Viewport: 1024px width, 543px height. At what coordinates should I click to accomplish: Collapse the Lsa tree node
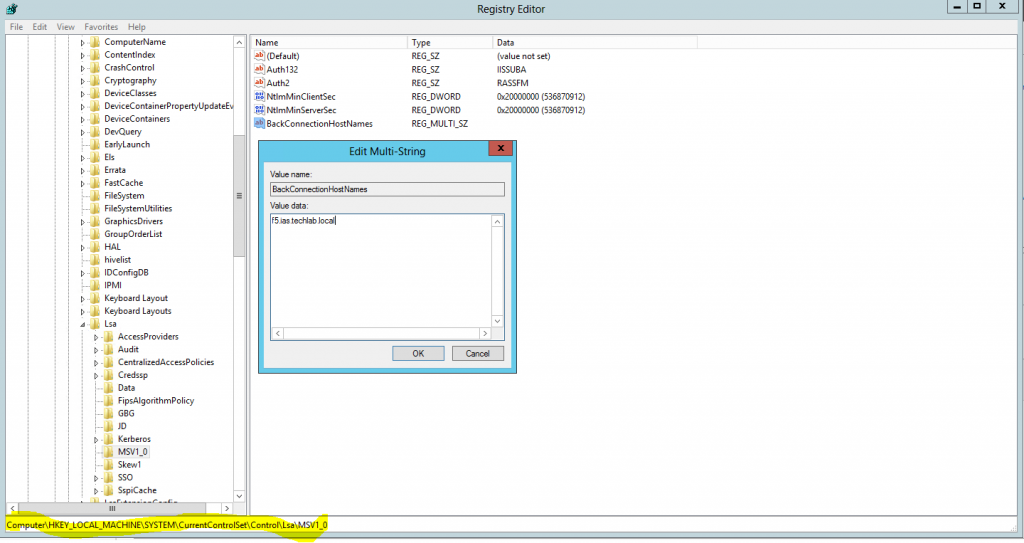[x=83, y=324]
